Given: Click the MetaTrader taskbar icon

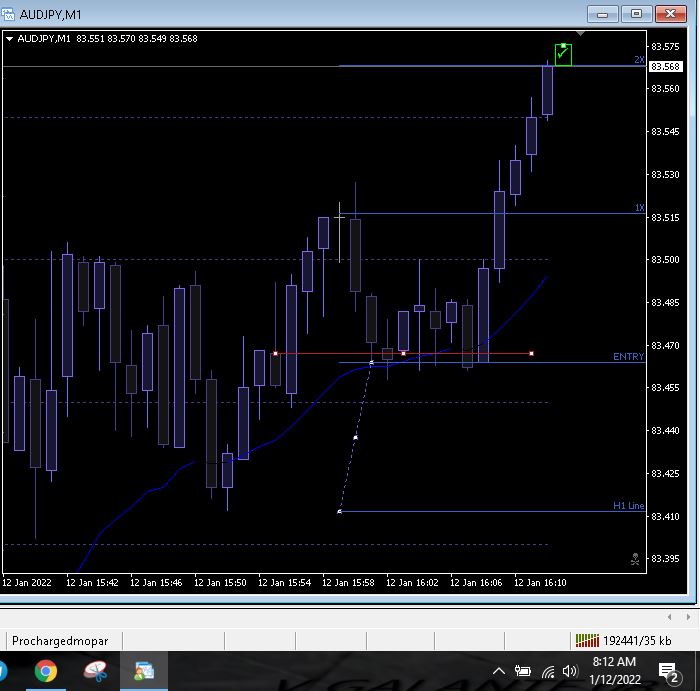Looking at the screenshot, I should [x=144, y=671].
